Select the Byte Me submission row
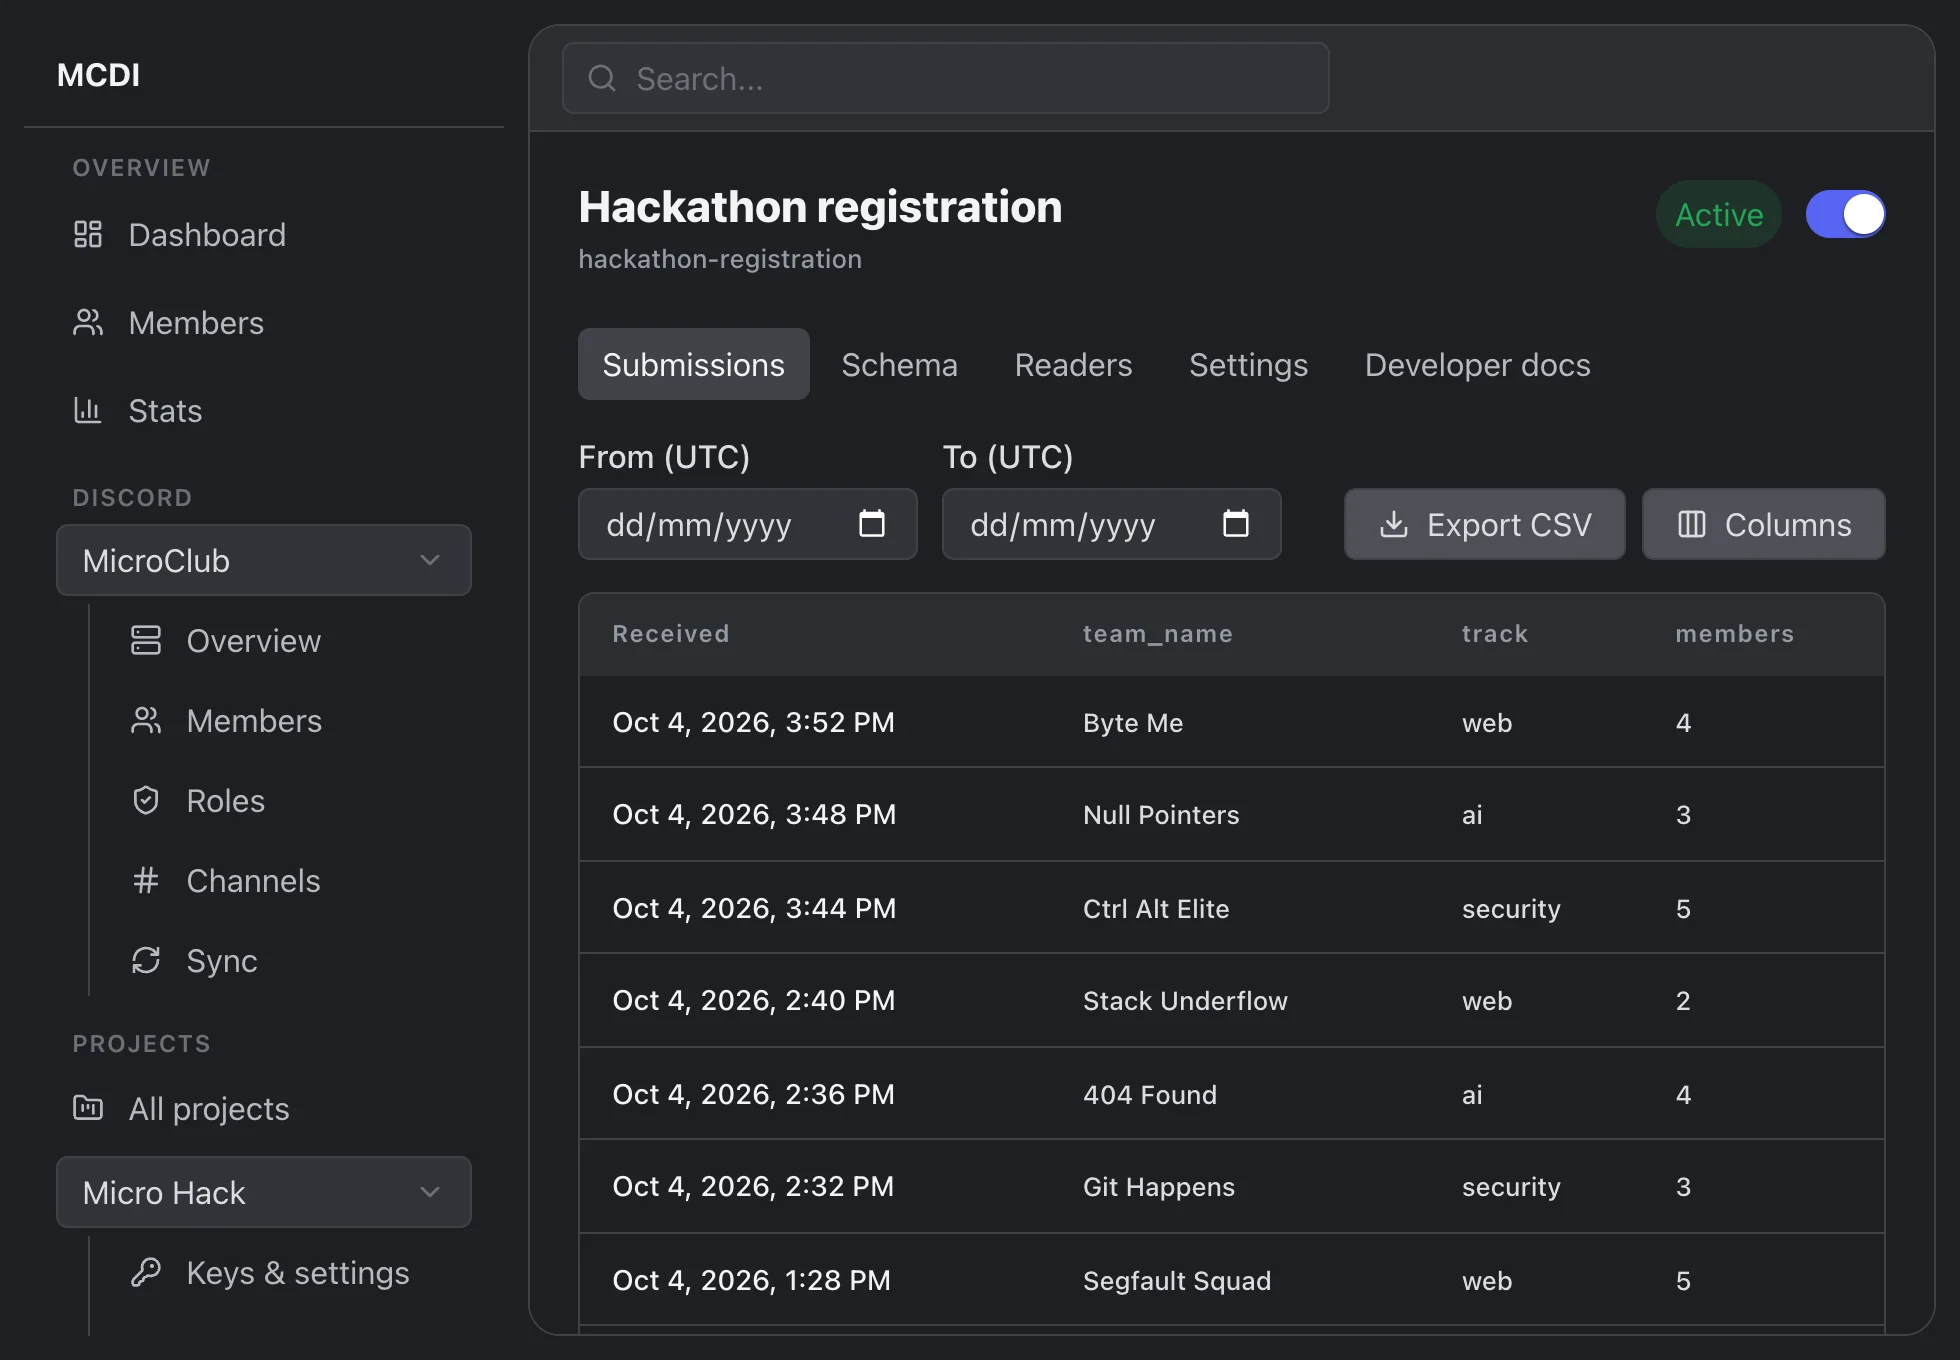Image resolution: width=1960 pixels, height=1360 pixels. point(1232,722)
